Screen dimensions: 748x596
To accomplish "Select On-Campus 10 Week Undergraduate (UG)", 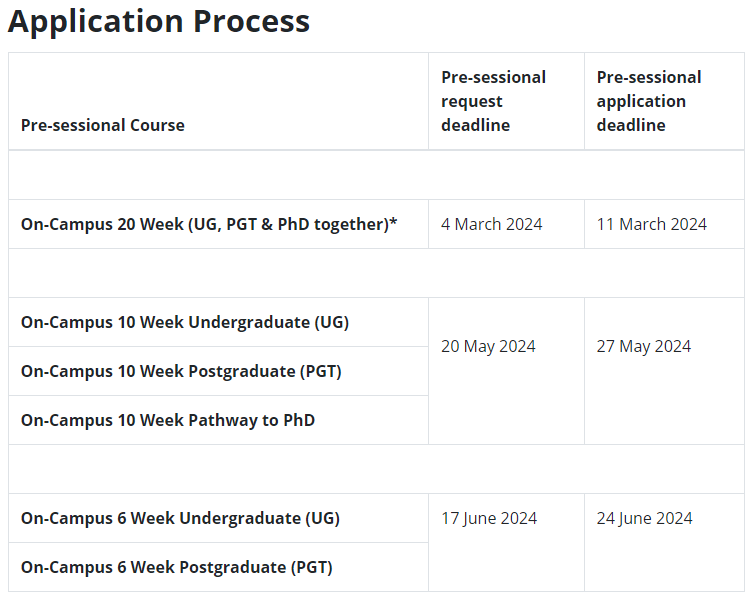I will (x=185, y=322).
